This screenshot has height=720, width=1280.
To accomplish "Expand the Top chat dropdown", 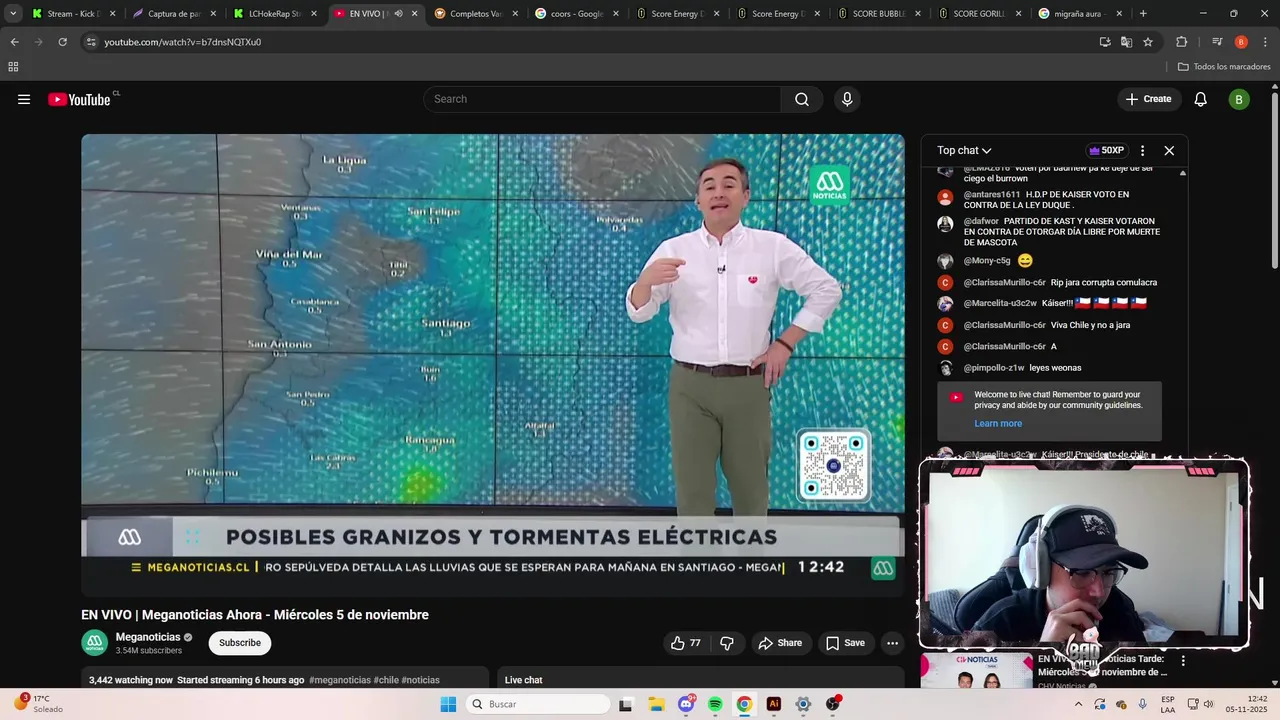I will tap(964, 151).
